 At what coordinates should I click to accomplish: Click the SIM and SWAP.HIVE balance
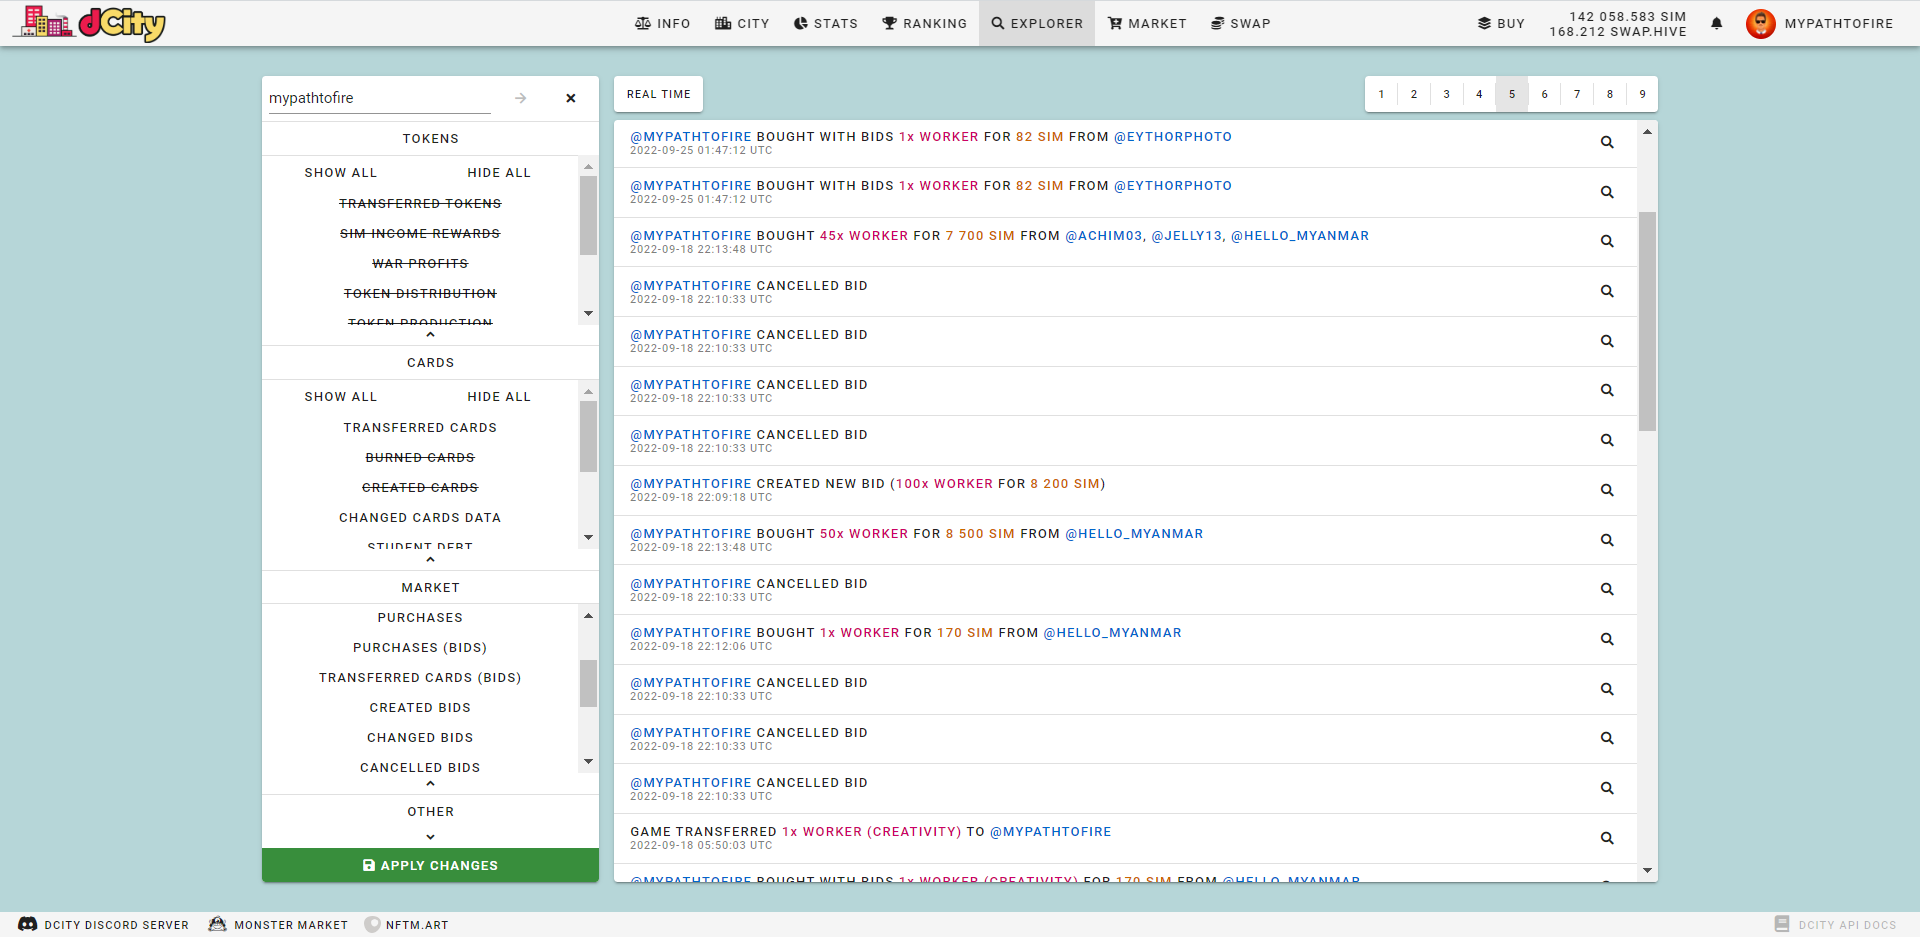click(1617, 24)
